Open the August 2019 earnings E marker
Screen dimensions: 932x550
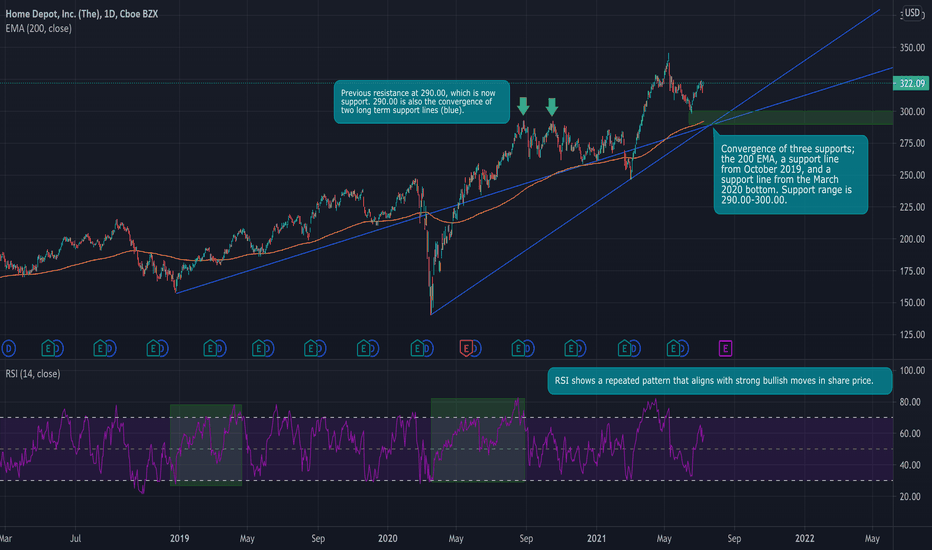click(x=311, y=348)
